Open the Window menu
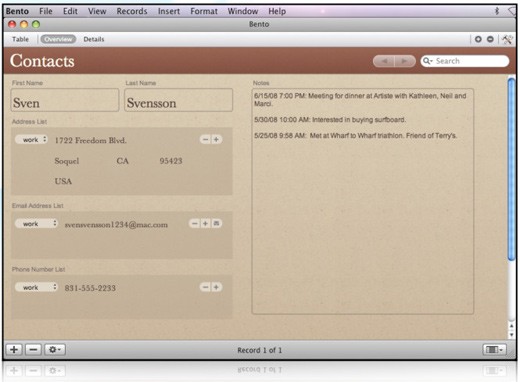 click(243, 11)
